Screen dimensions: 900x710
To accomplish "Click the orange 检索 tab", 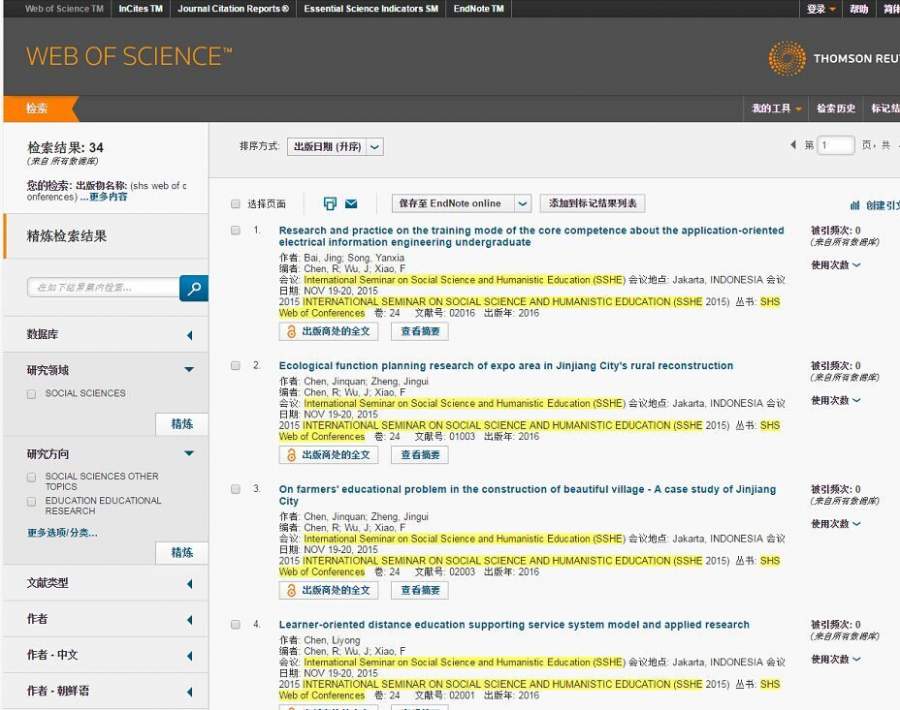I will (x=38, y=108).
